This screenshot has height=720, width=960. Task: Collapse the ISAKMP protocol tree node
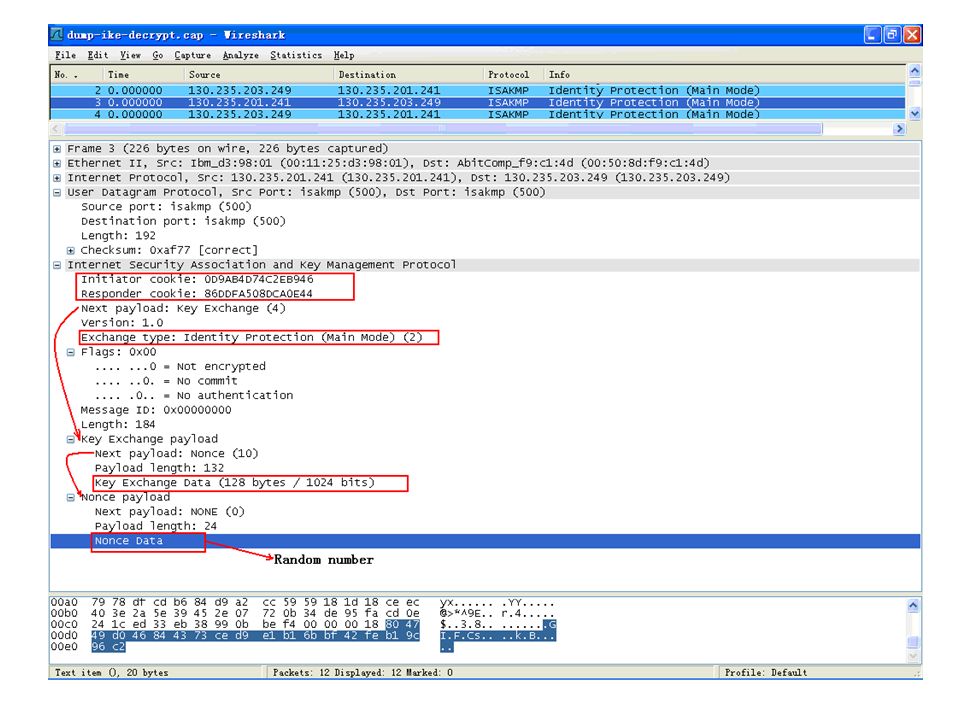[57, 265]
